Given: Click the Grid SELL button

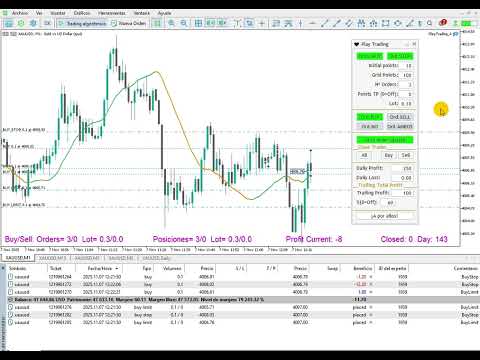Looking at the screenshot, I should [x=400, y=117].
